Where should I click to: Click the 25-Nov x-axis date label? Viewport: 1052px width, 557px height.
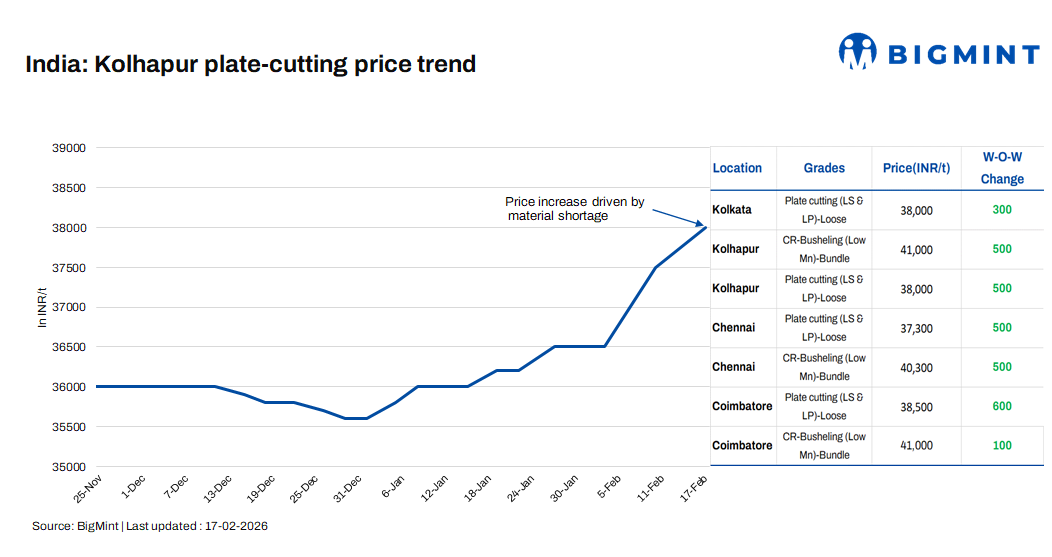(86, 489)
